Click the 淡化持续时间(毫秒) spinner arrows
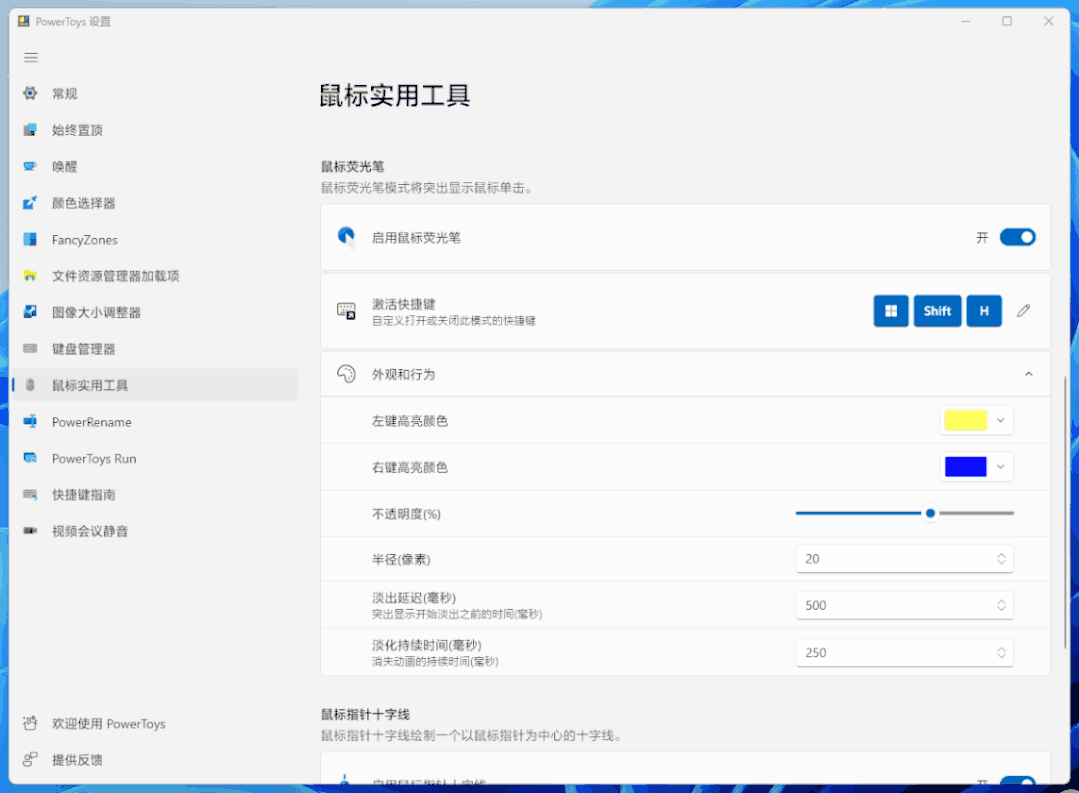1079x793 pixels. coord(1001,653)
